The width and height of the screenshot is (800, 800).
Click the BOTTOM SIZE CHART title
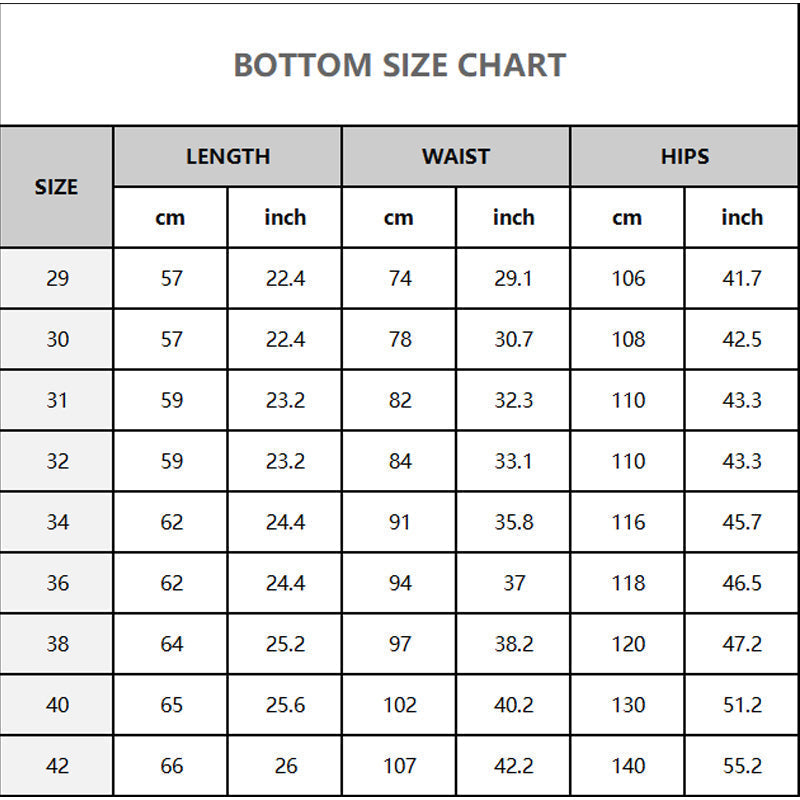399,66
